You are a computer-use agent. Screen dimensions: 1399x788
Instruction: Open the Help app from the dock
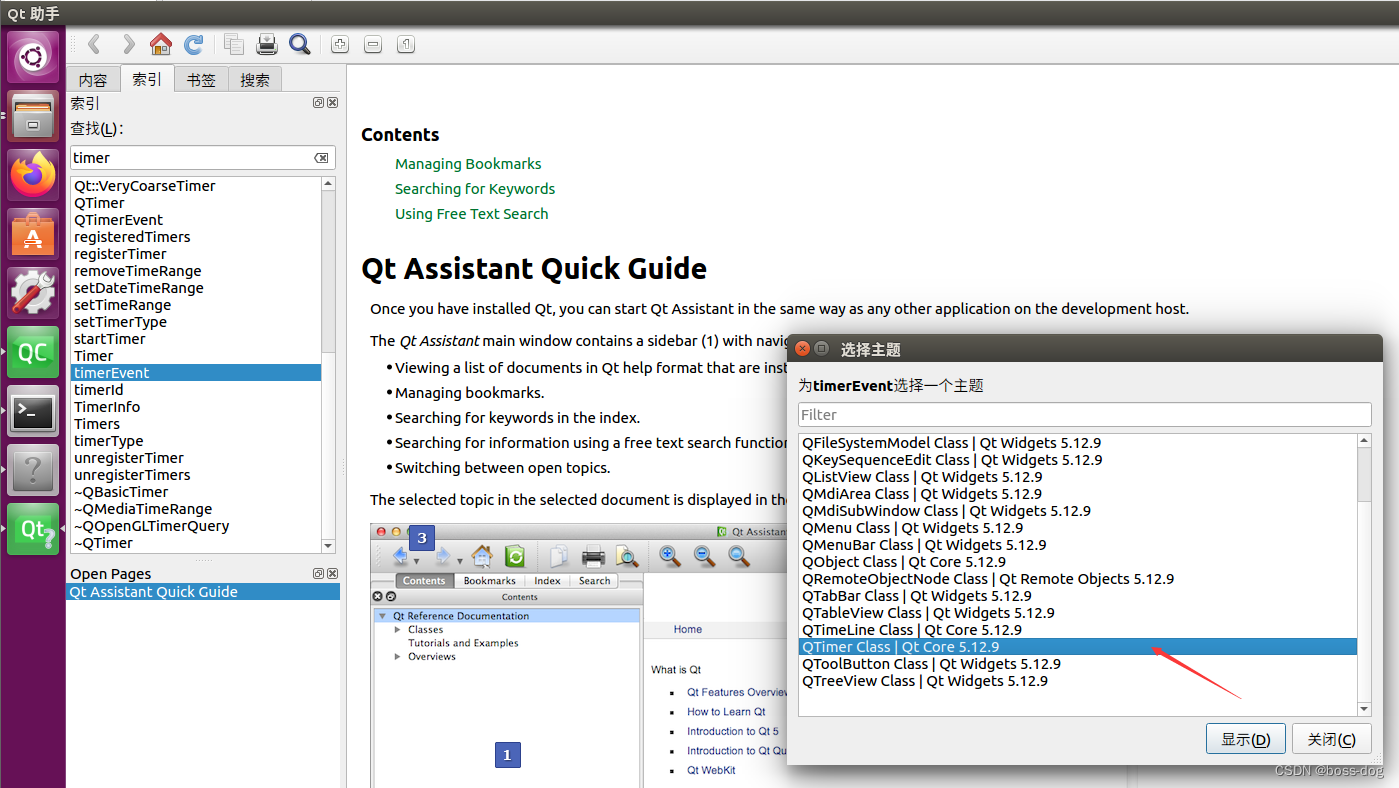click(x=33, y=470)
